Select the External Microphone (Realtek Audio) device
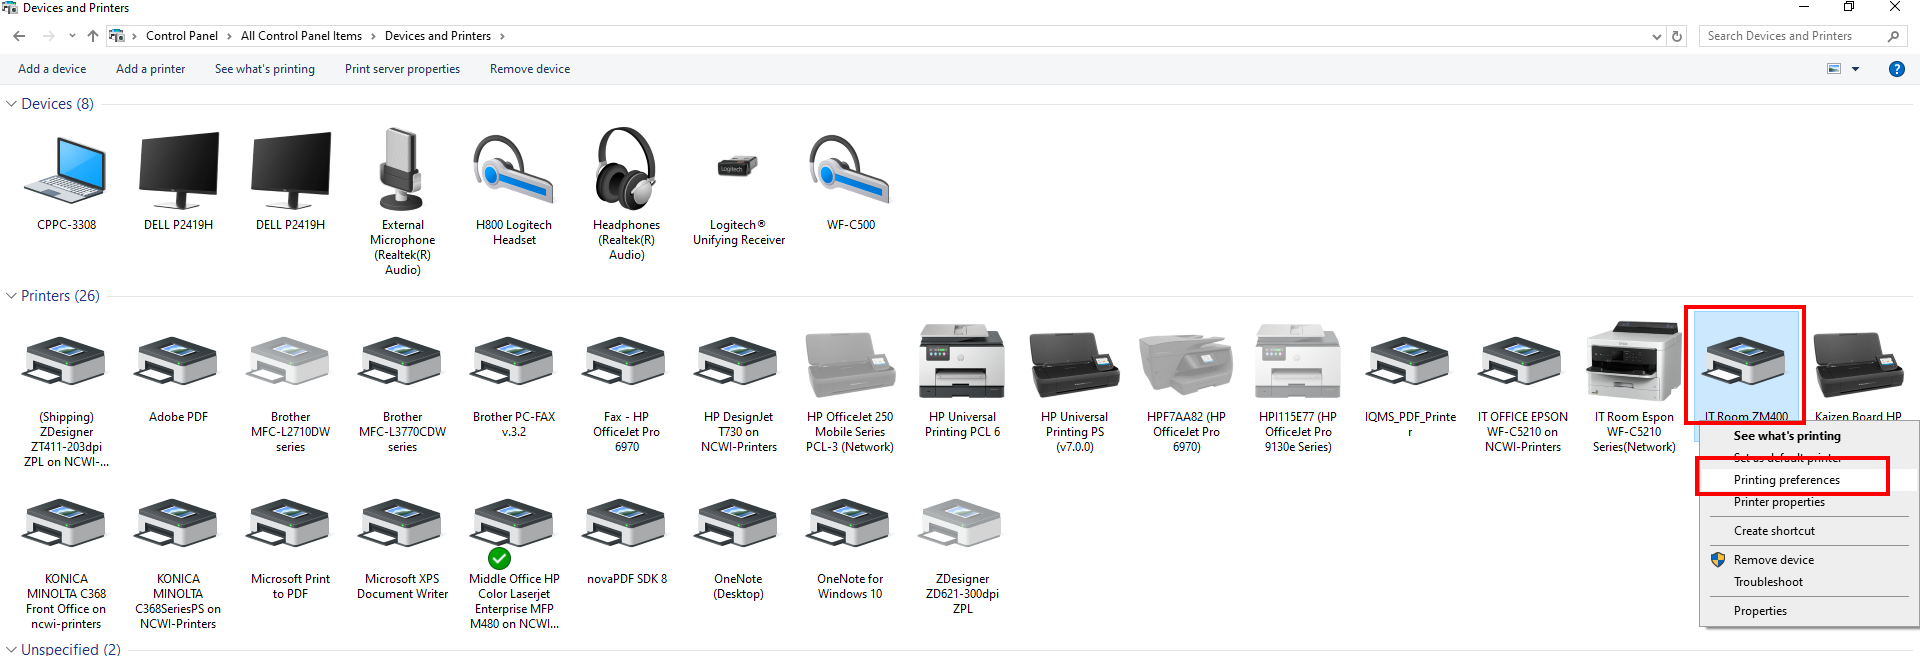1920x656 pixels. click(x=402, y=169)
